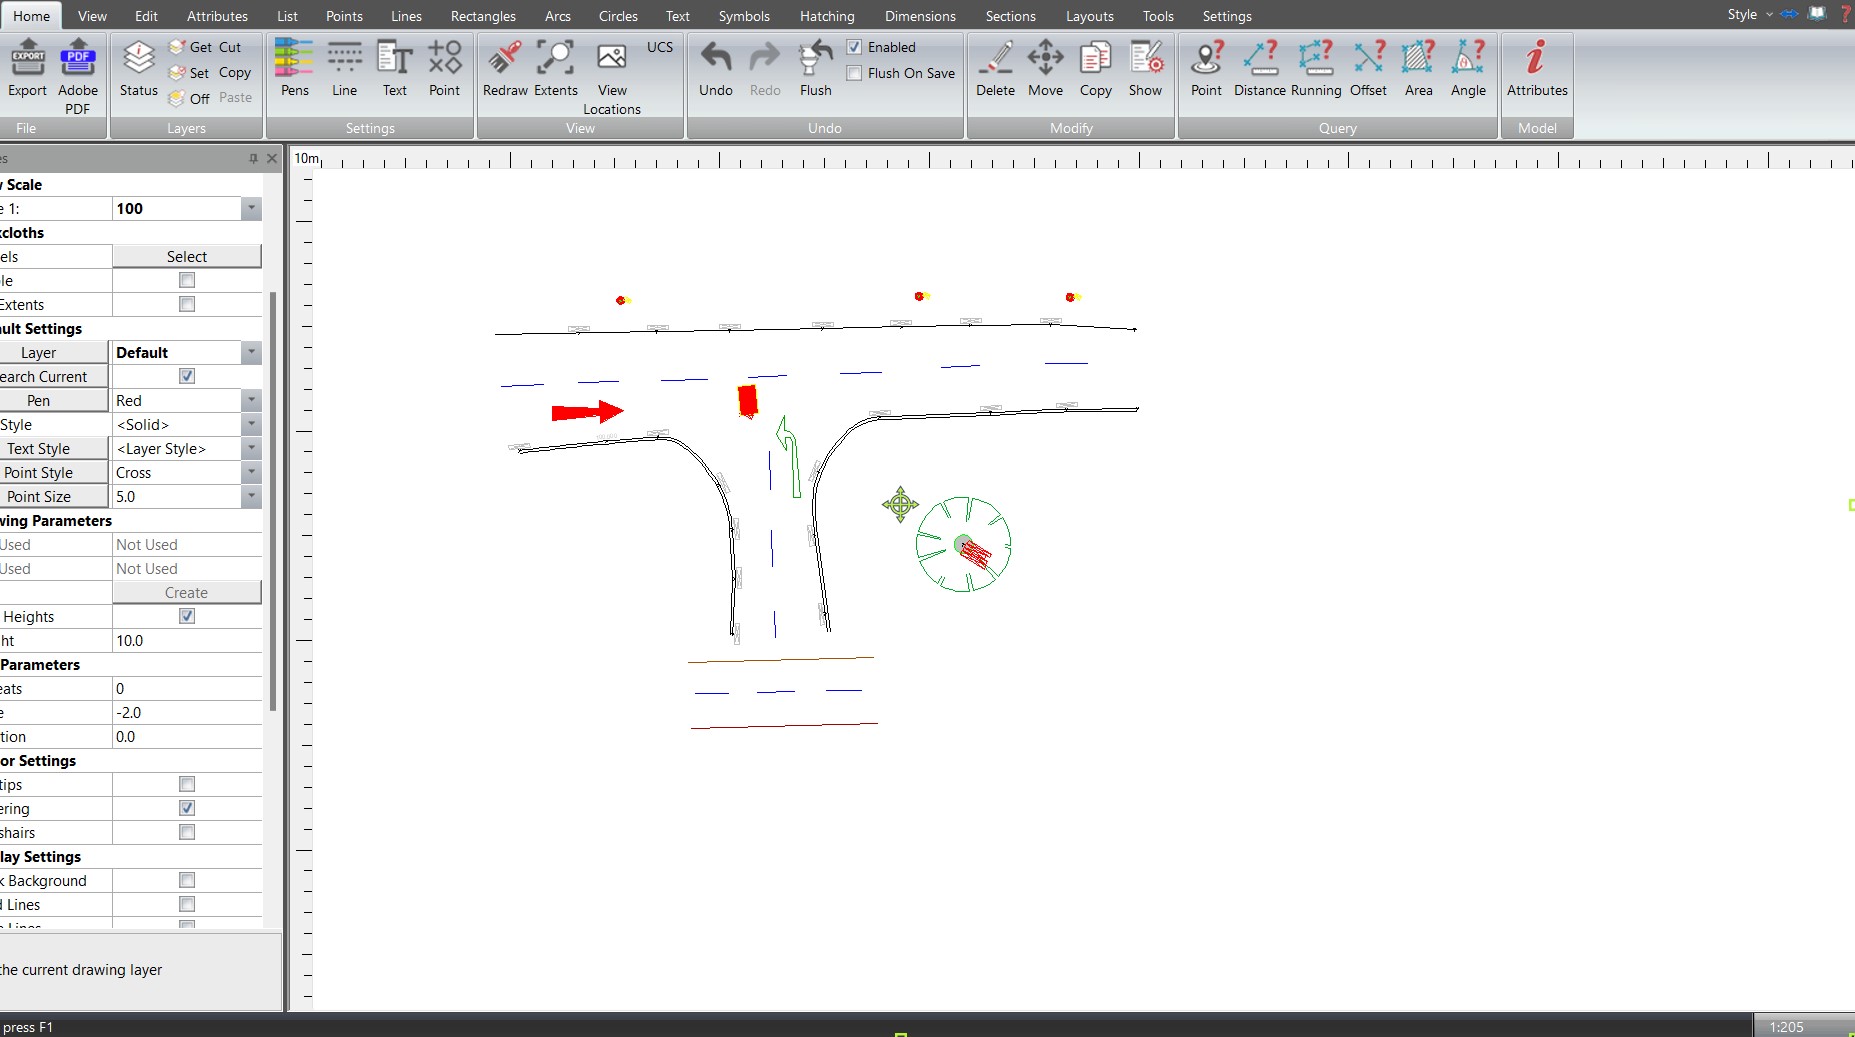Open the Cross point style dropdown
Image resolution: width=1855 pixels, height=1037 pixels.
[251, 472]
